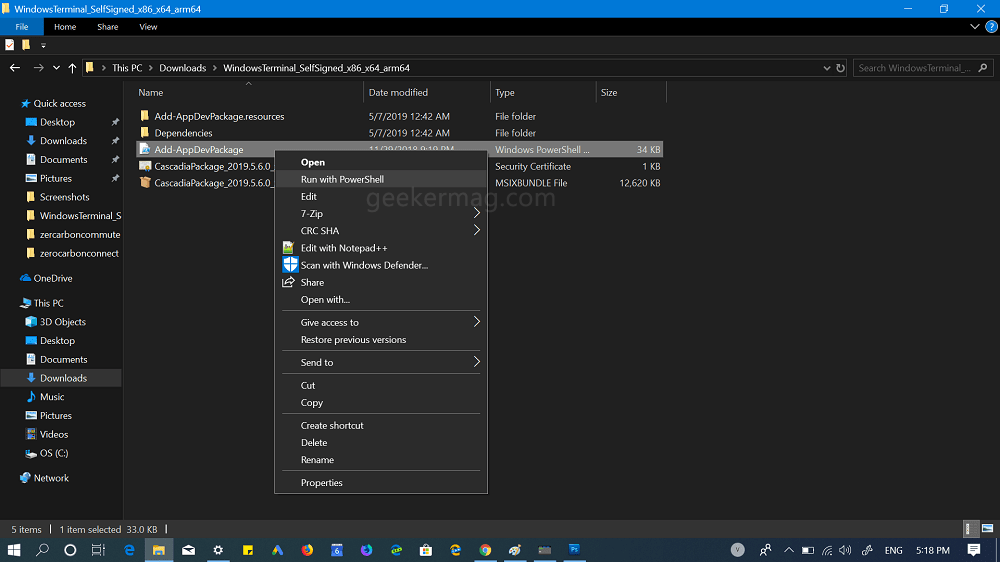Launch Firefox from the taskbar
The image size is (1000, 562).
(307, 550)
